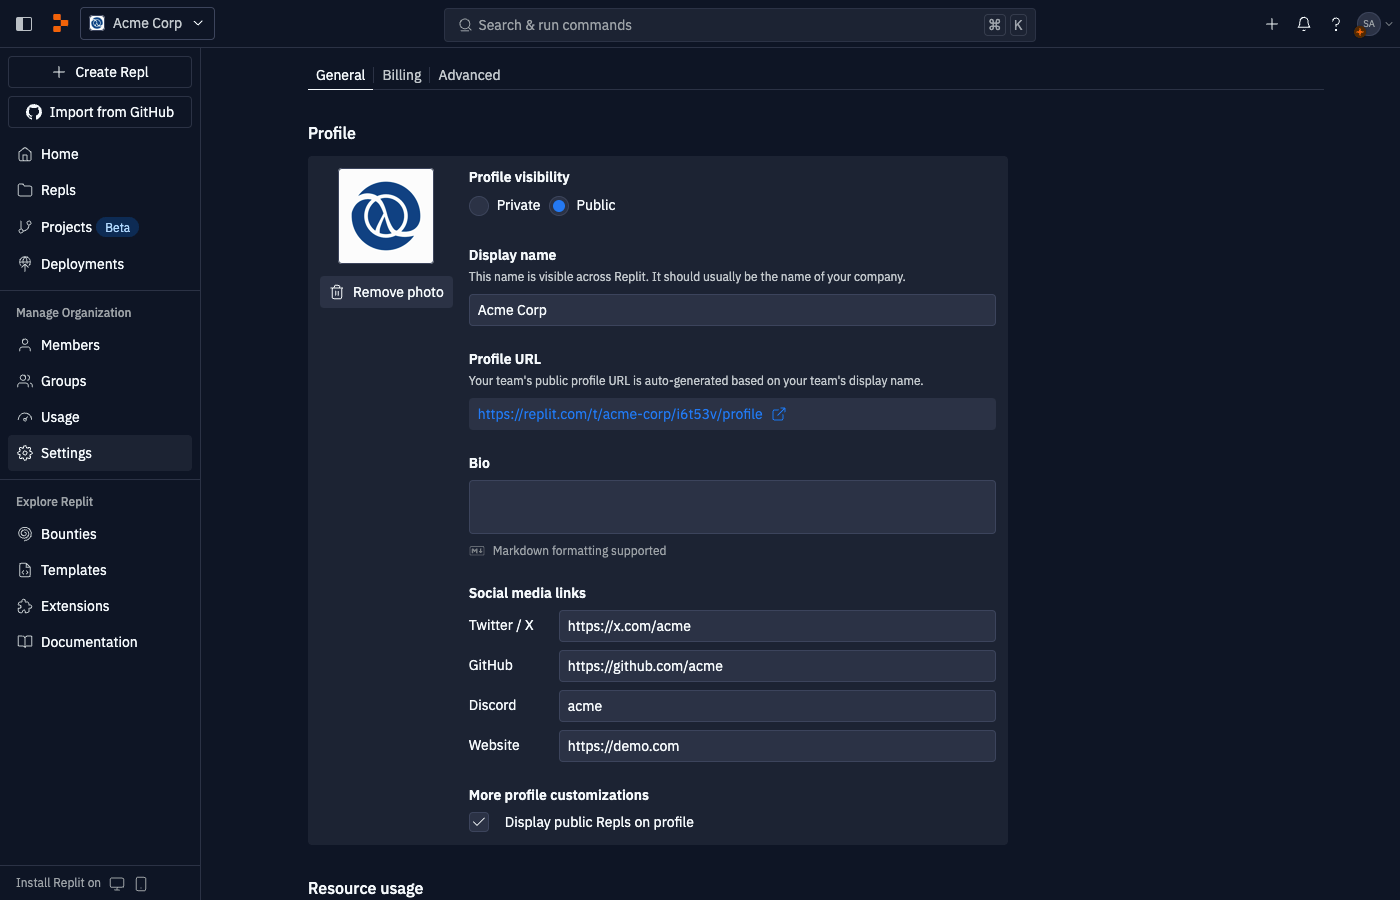The width and height of the screenshot is (1400, 900).
Task: Click the Create Repl button
Action: pos(100,72)
